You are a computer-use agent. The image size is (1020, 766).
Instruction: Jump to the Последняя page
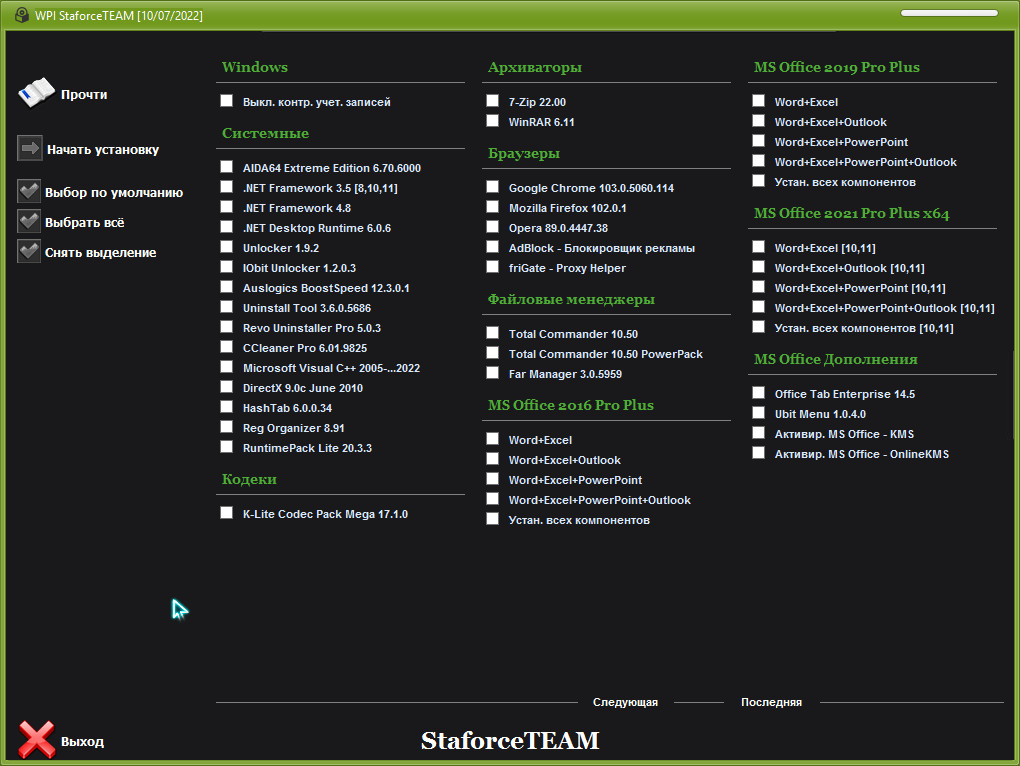771,702
